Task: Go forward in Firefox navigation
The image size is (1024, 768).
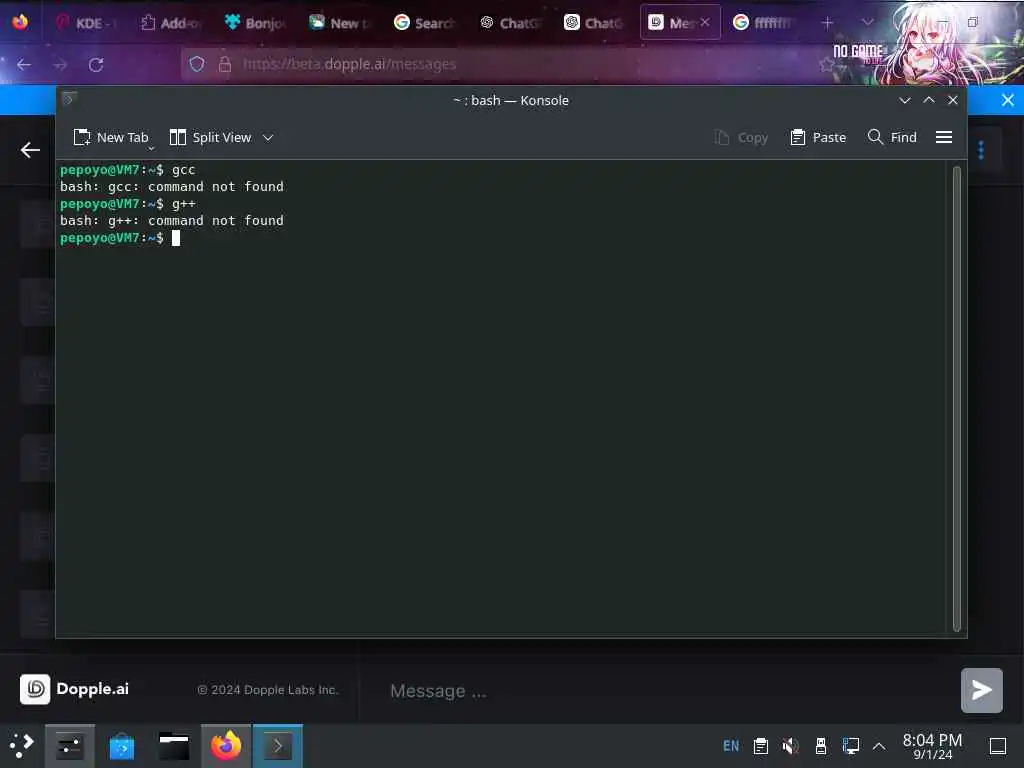Action: pyautogui.click(x=60, y=65)
